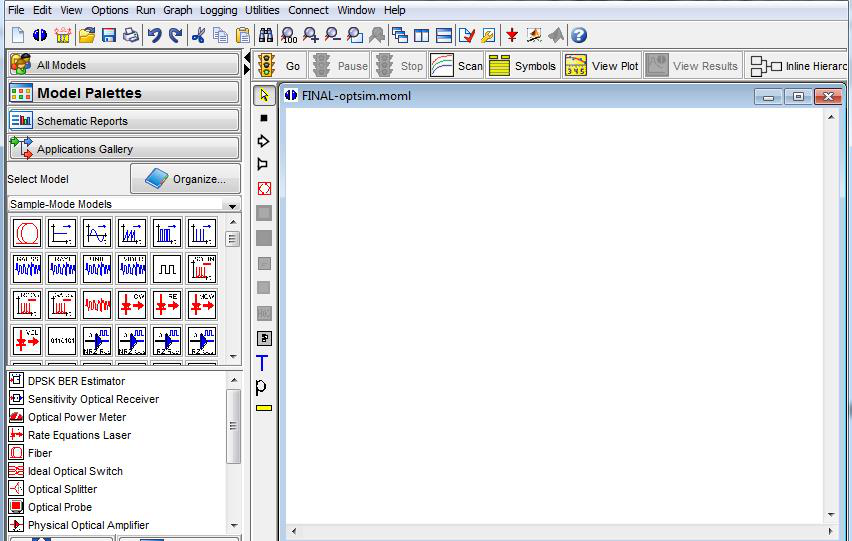Pick the VCL laser model icon

tap(27, 341)
